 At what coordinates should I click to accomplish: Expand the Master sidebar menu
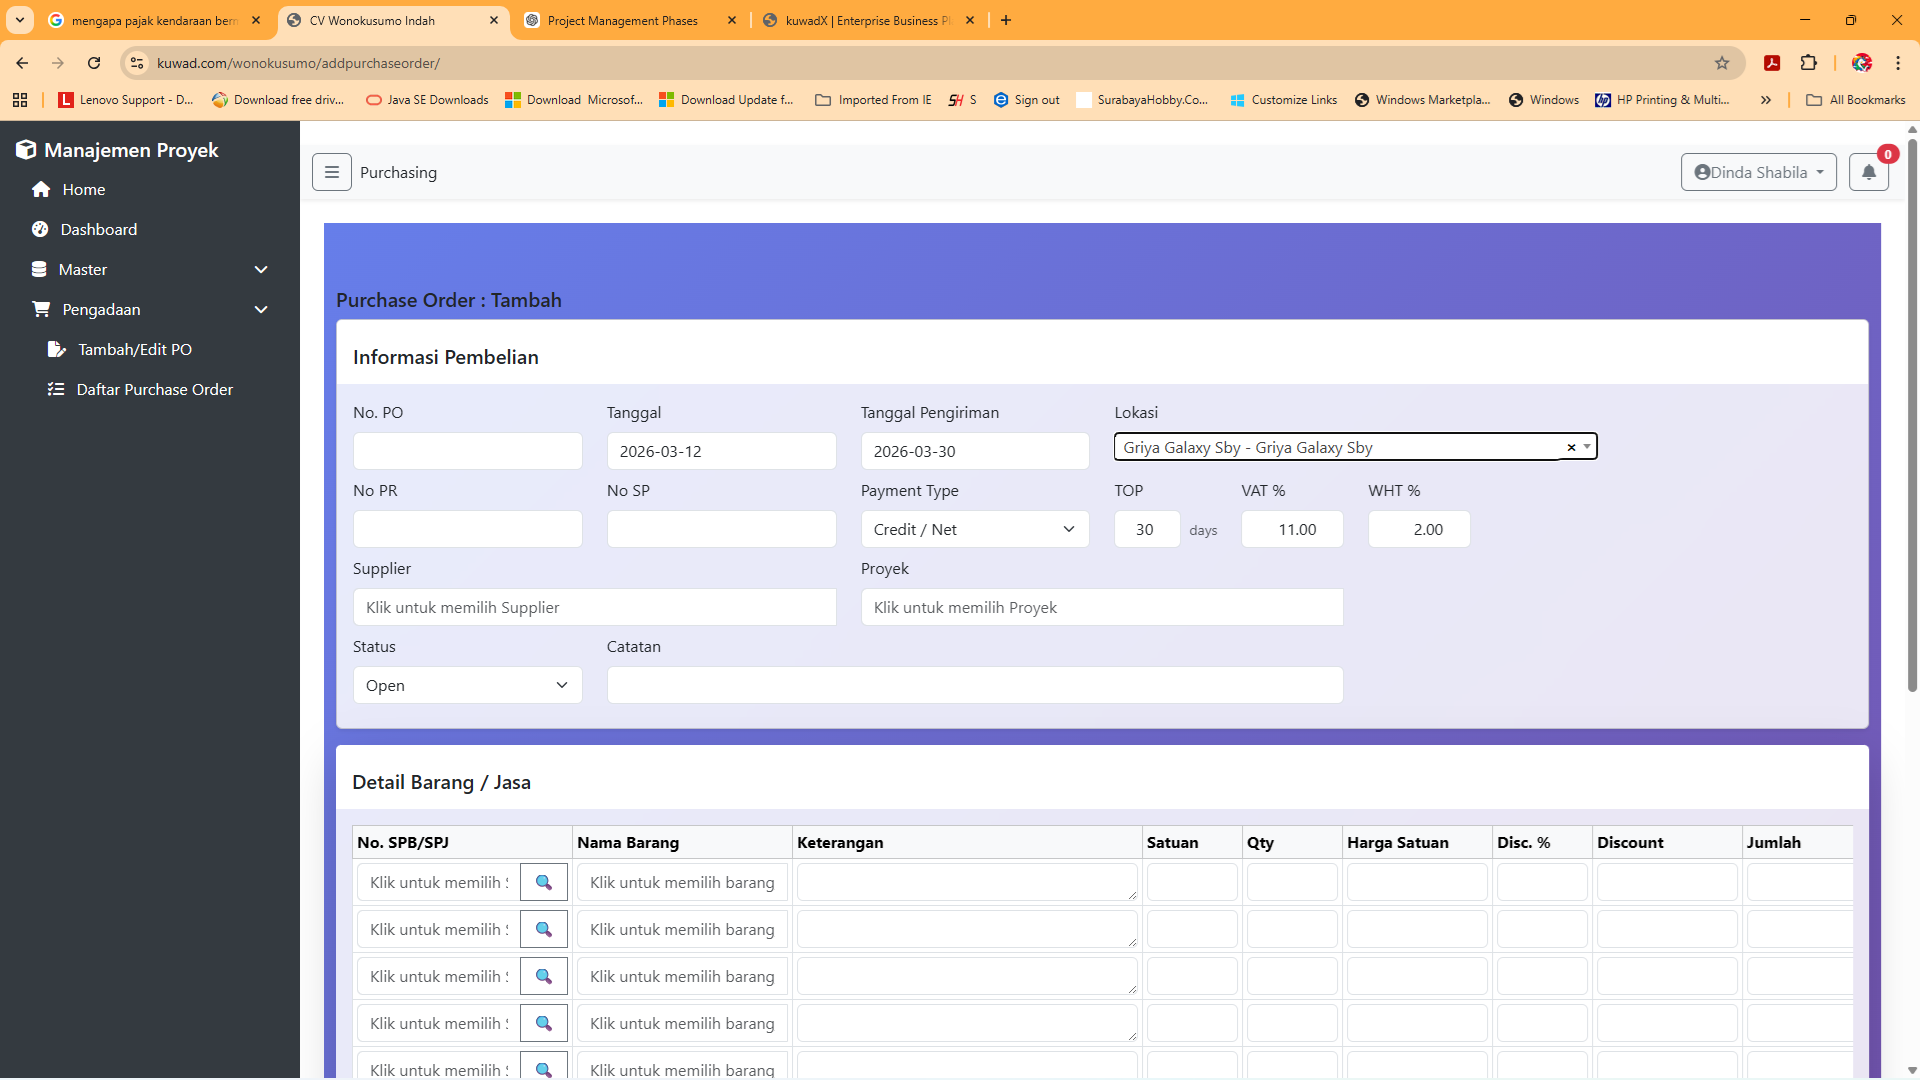coord(150,269)
